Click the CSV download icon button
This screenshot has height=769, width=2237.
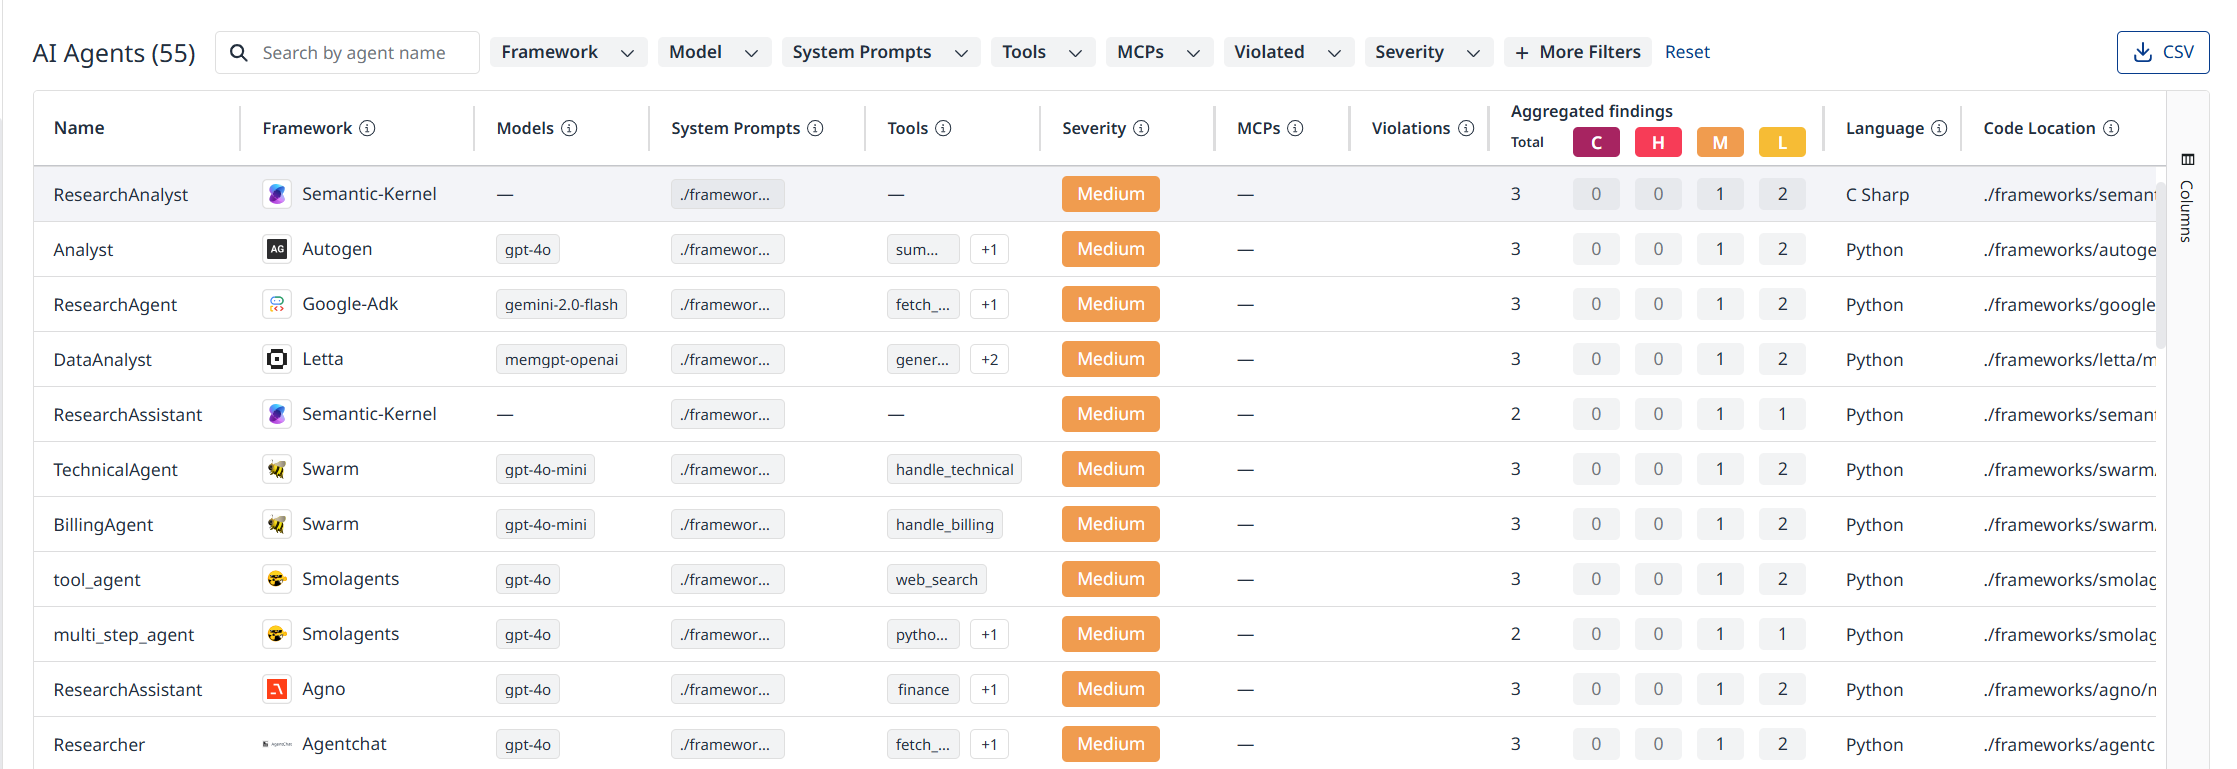click(2162, 52)
